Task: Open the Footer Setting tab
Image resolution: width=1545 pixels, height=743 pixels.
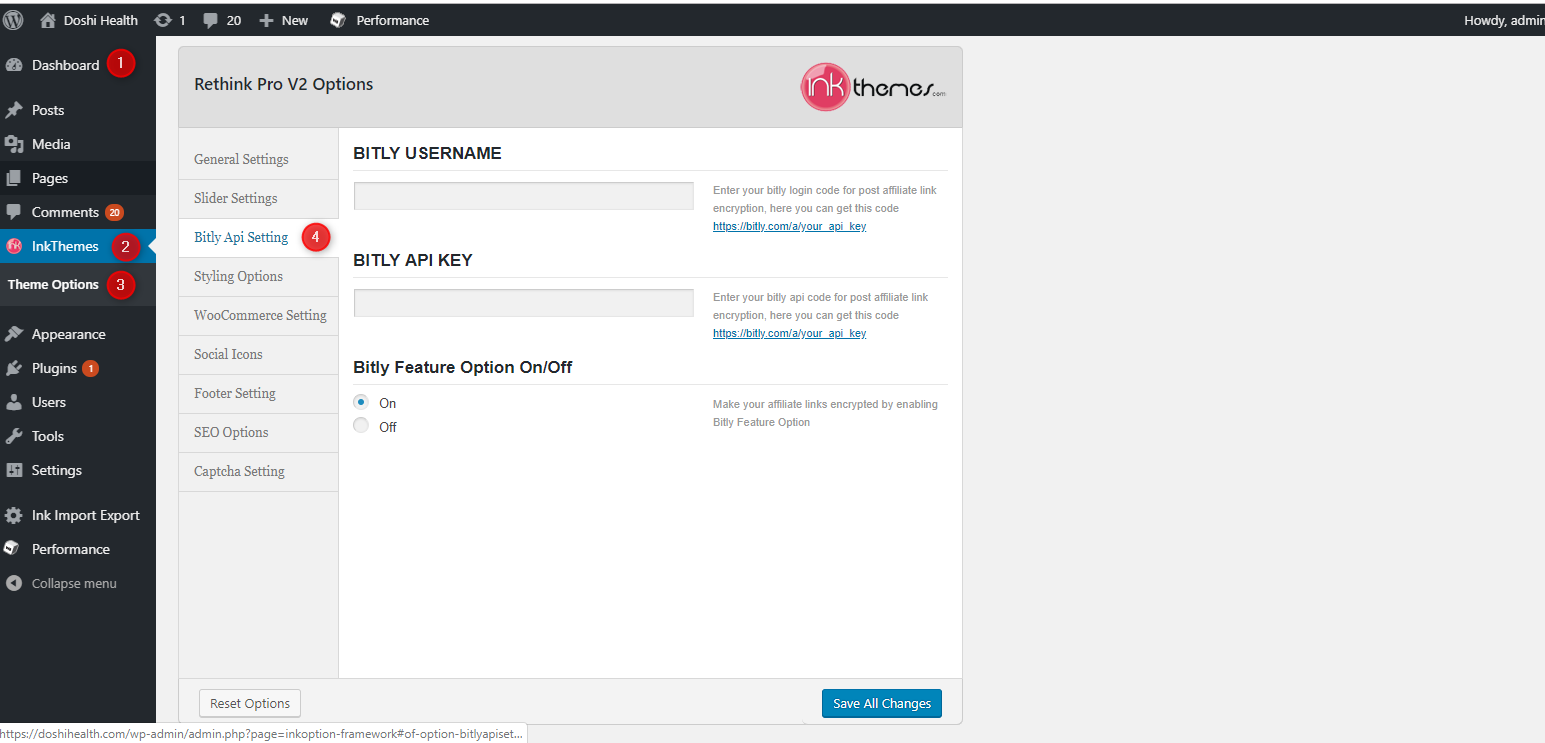Action: (x=258, y=393)
